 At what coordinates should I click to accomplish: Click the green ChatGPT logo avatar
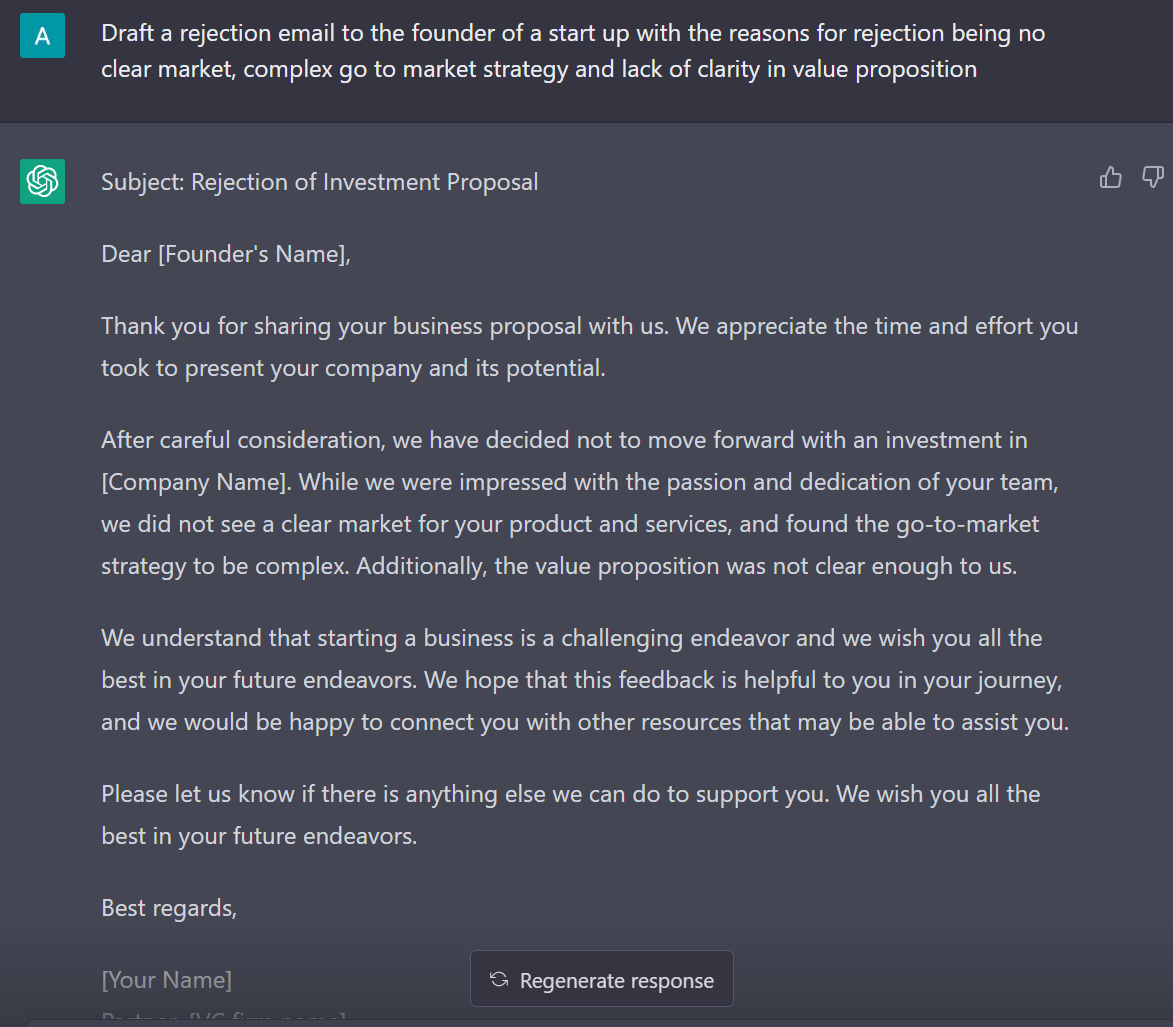click(x=42, y=181)
